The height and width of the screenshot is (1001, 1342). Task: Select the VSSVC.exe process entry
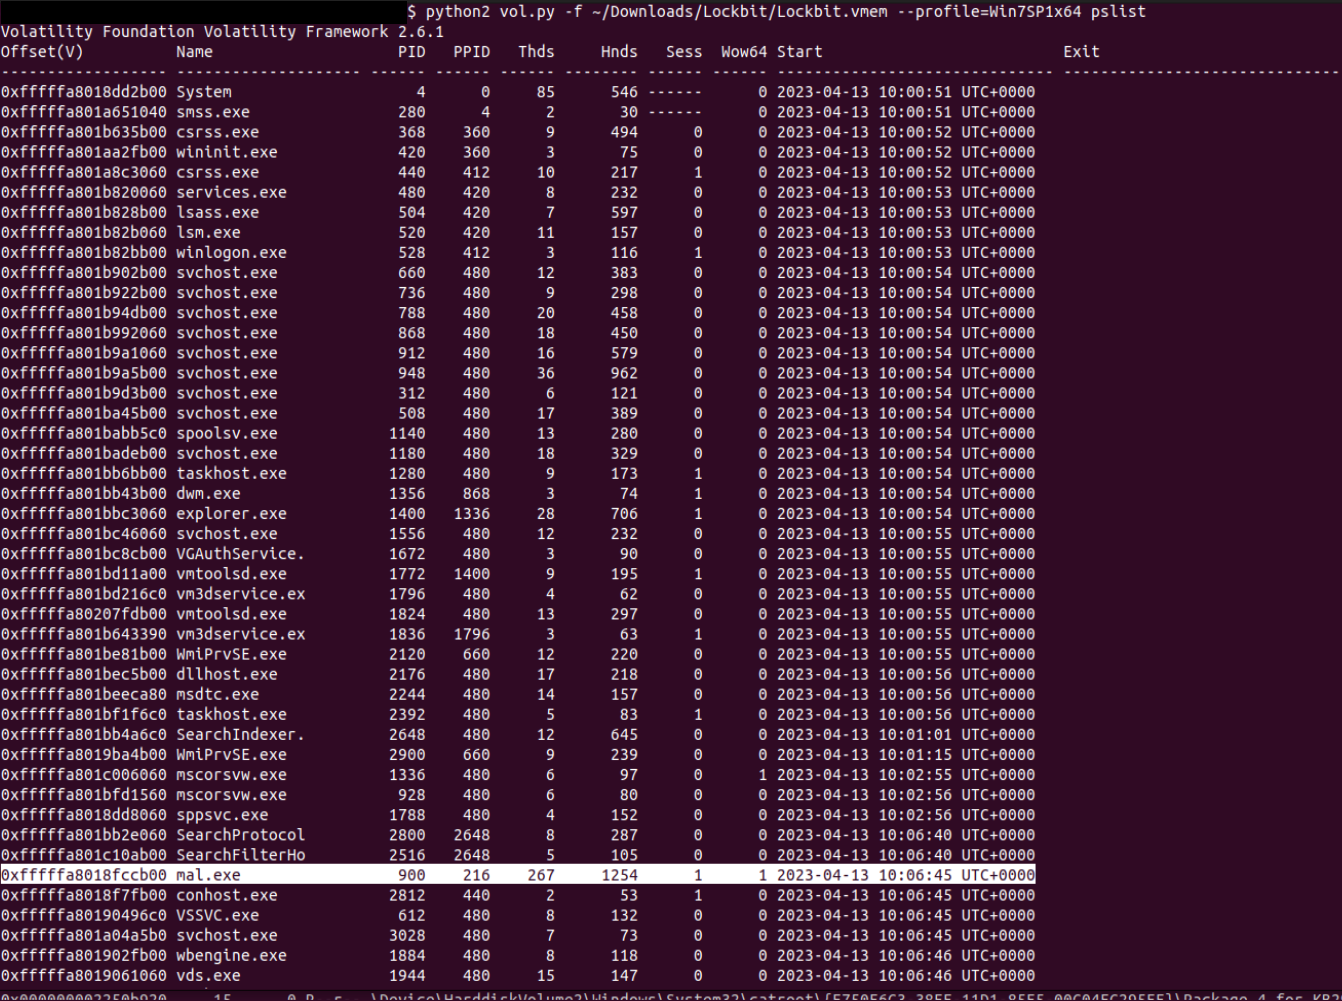point(217,915)
